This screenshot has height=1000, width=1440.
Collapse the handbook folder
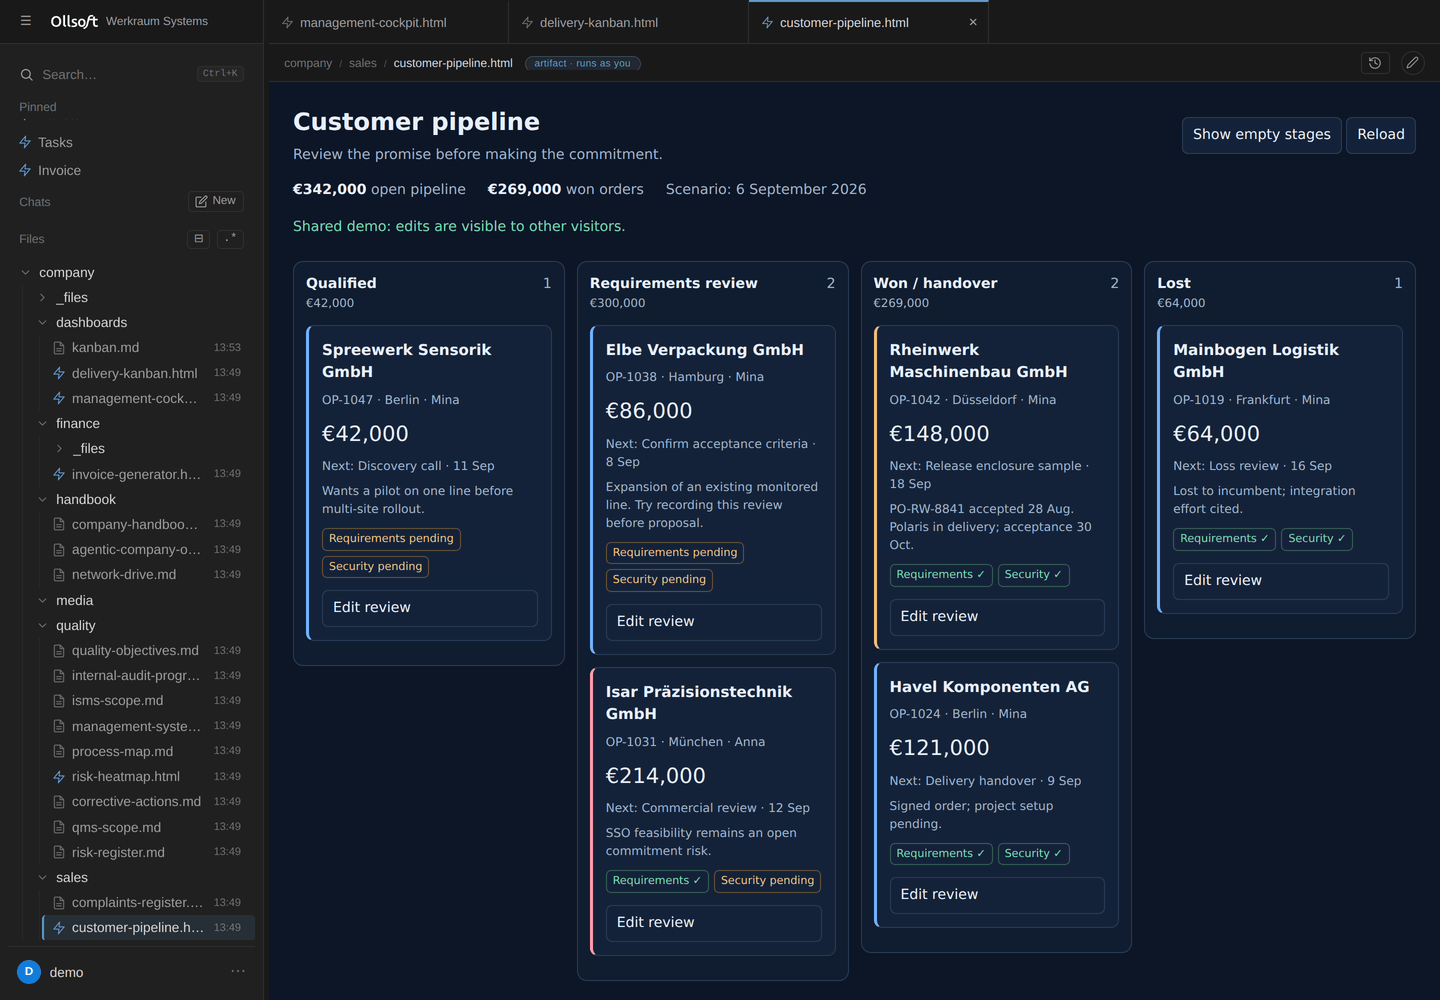[x=42, y=500]
